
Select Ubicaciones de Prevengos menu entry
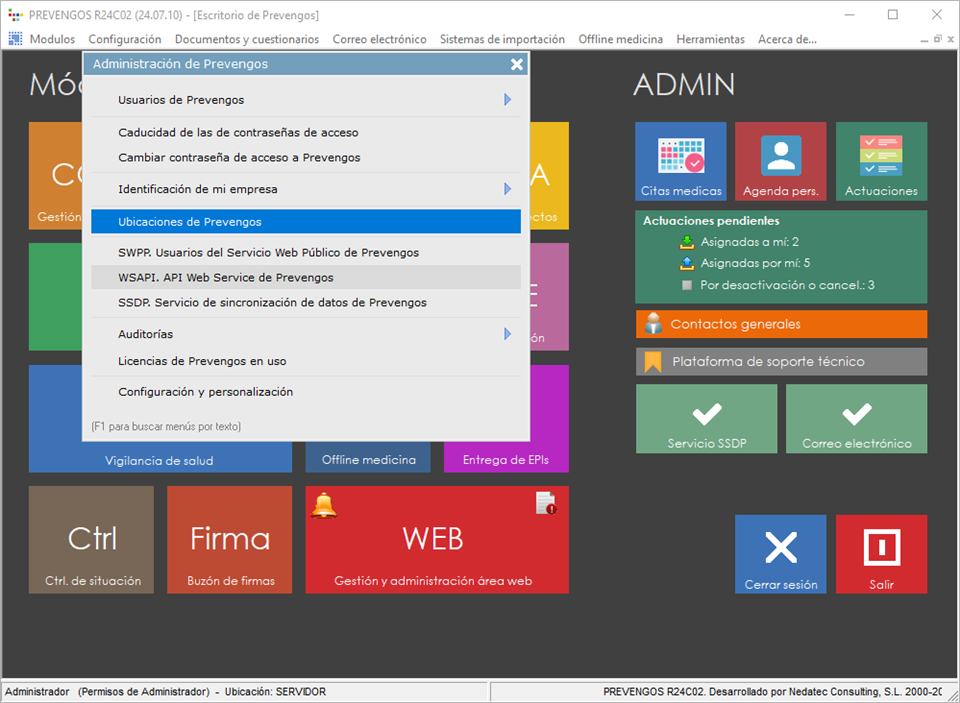pos(305,222)
